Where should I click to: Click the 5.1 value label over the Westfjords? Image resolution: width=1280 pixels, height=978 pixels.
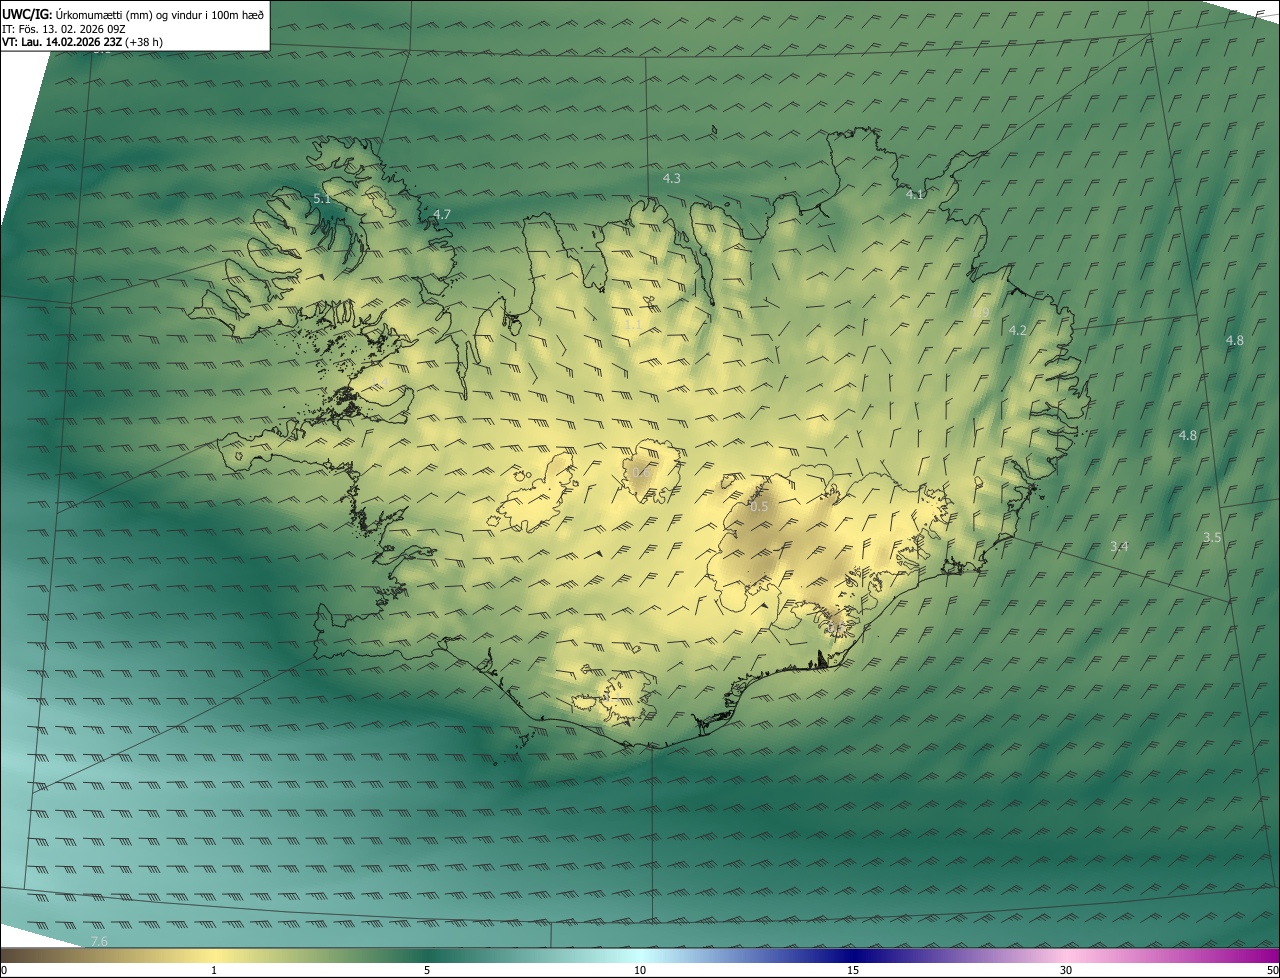coord(322,199)
